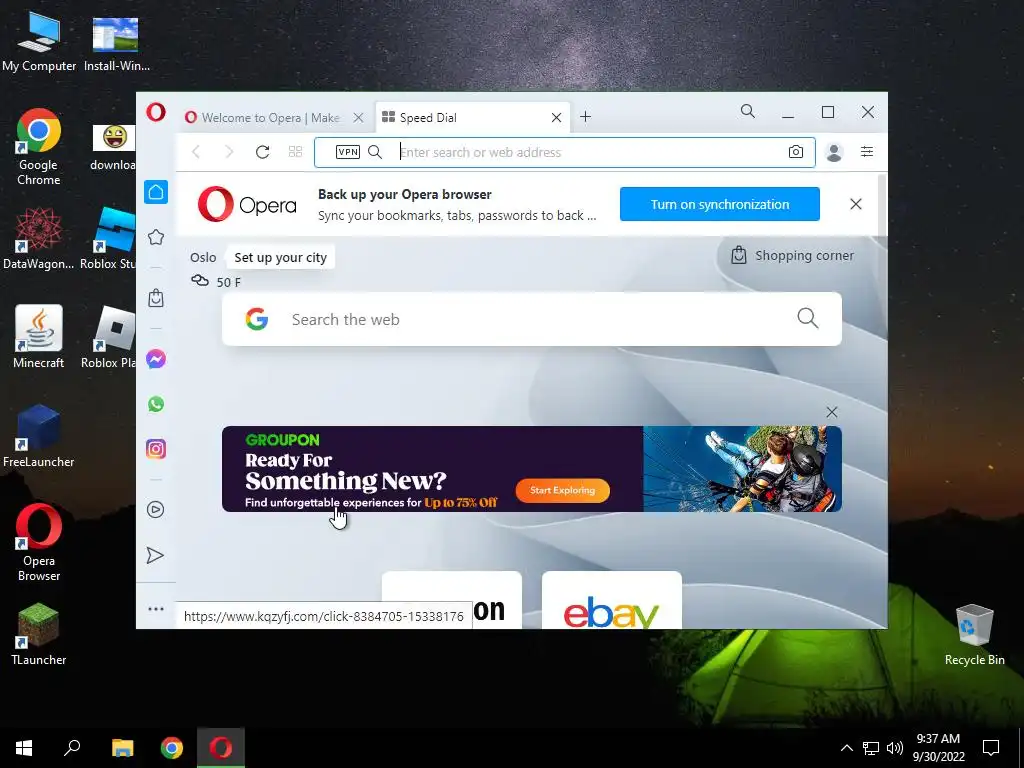Open the notification center icon
The height and width of the screenshot is (768, 1024).
pos(991,748)
